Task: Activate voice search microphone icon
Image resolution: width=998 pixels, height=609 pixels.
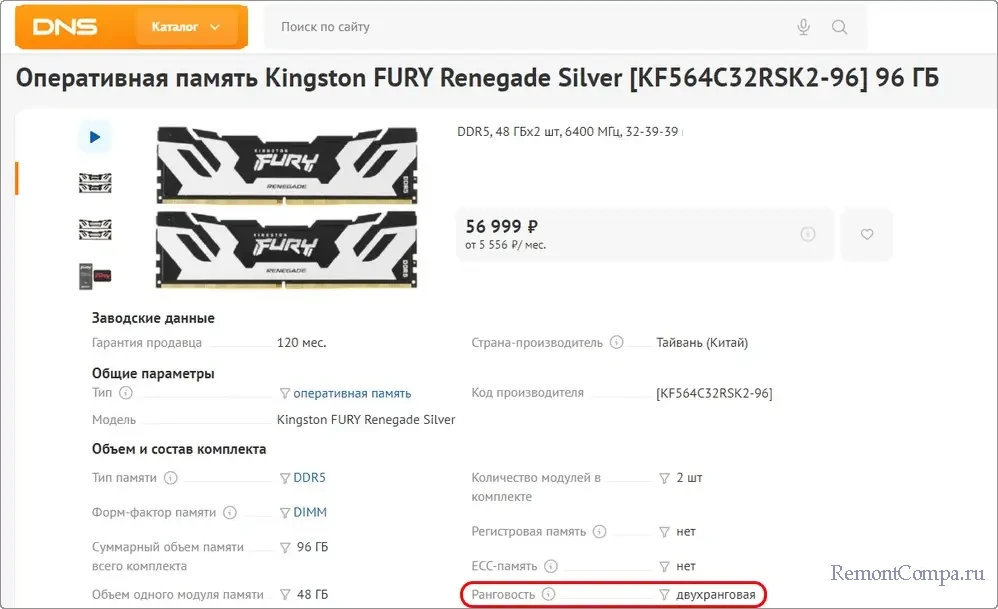Action: (x=803, y=27)
